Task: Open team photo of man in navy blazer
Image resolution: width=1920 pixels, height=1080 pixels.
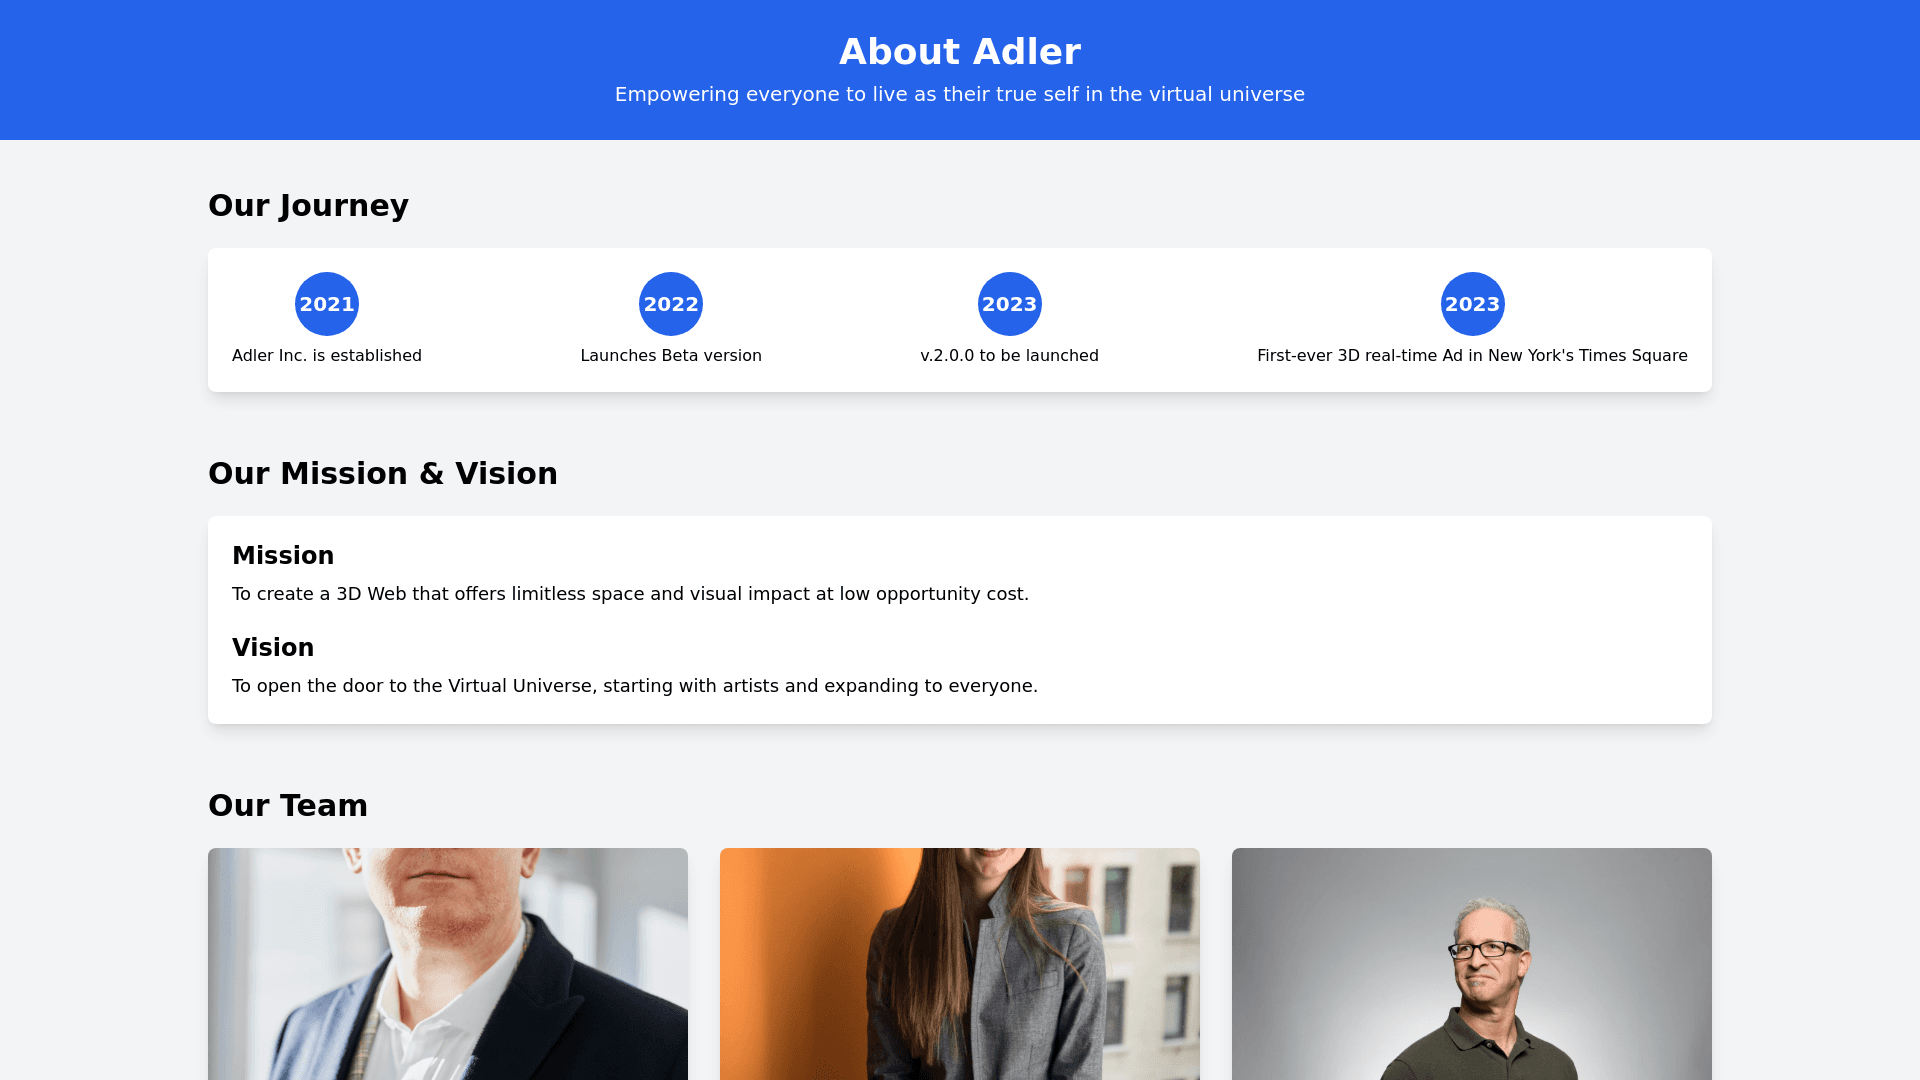Action: [x=448, y=964]
